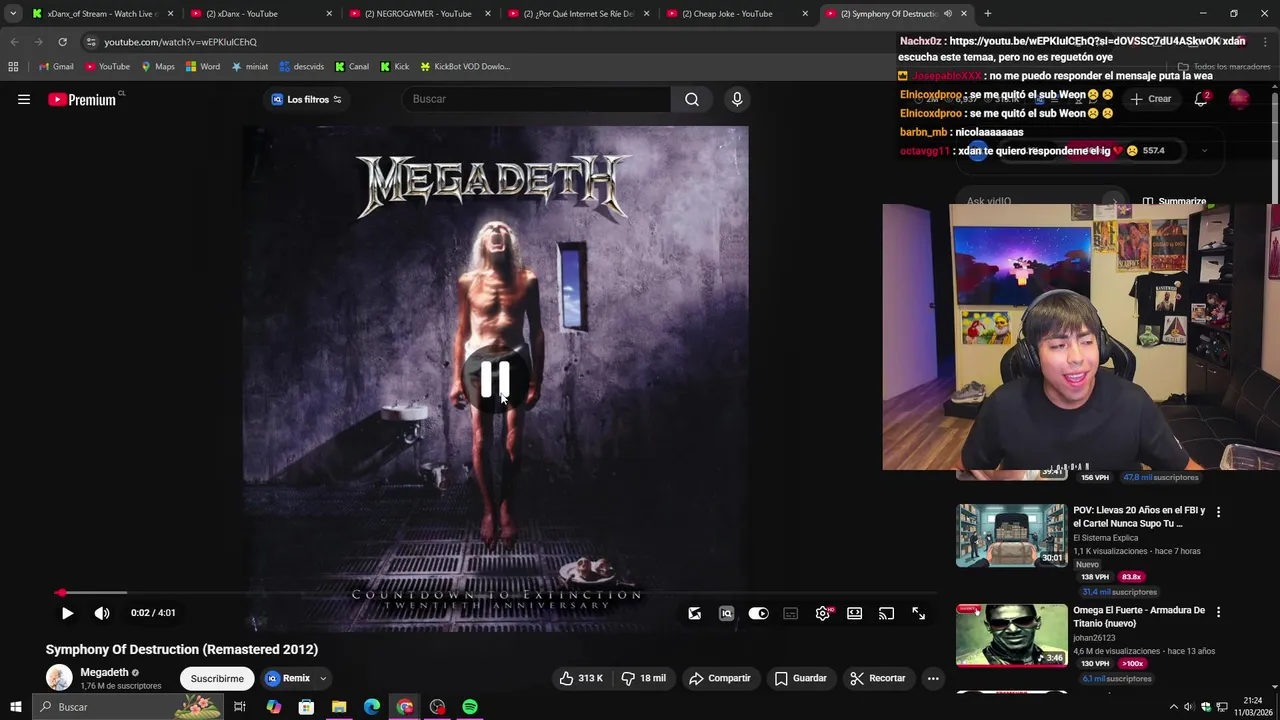Screen dimensions: 1280x720
Task: View site information icon in address bar
Action: coord(90,42)
